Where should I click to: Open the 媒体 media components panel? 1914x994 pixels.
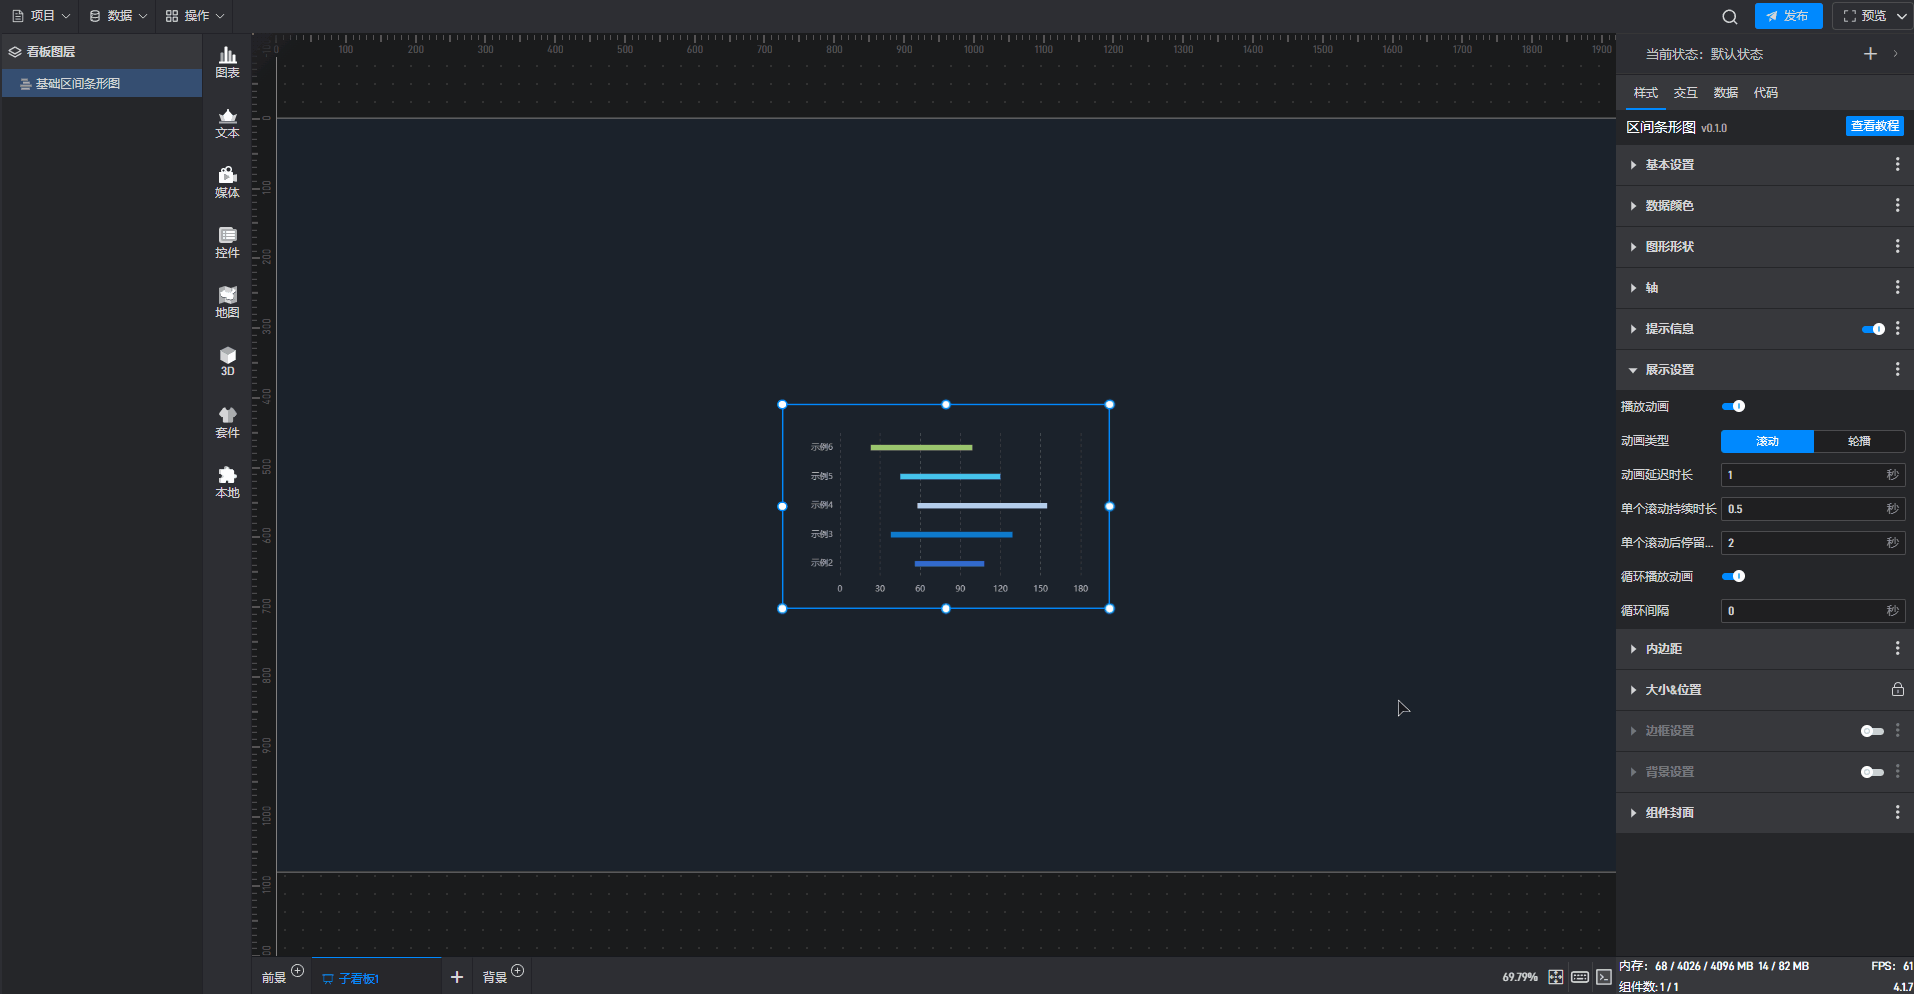227,183
